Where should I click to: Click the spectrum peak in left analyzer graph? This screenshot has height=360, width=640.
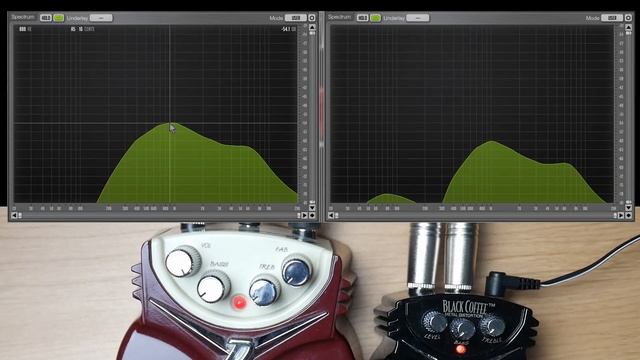[x=169, y=123]
